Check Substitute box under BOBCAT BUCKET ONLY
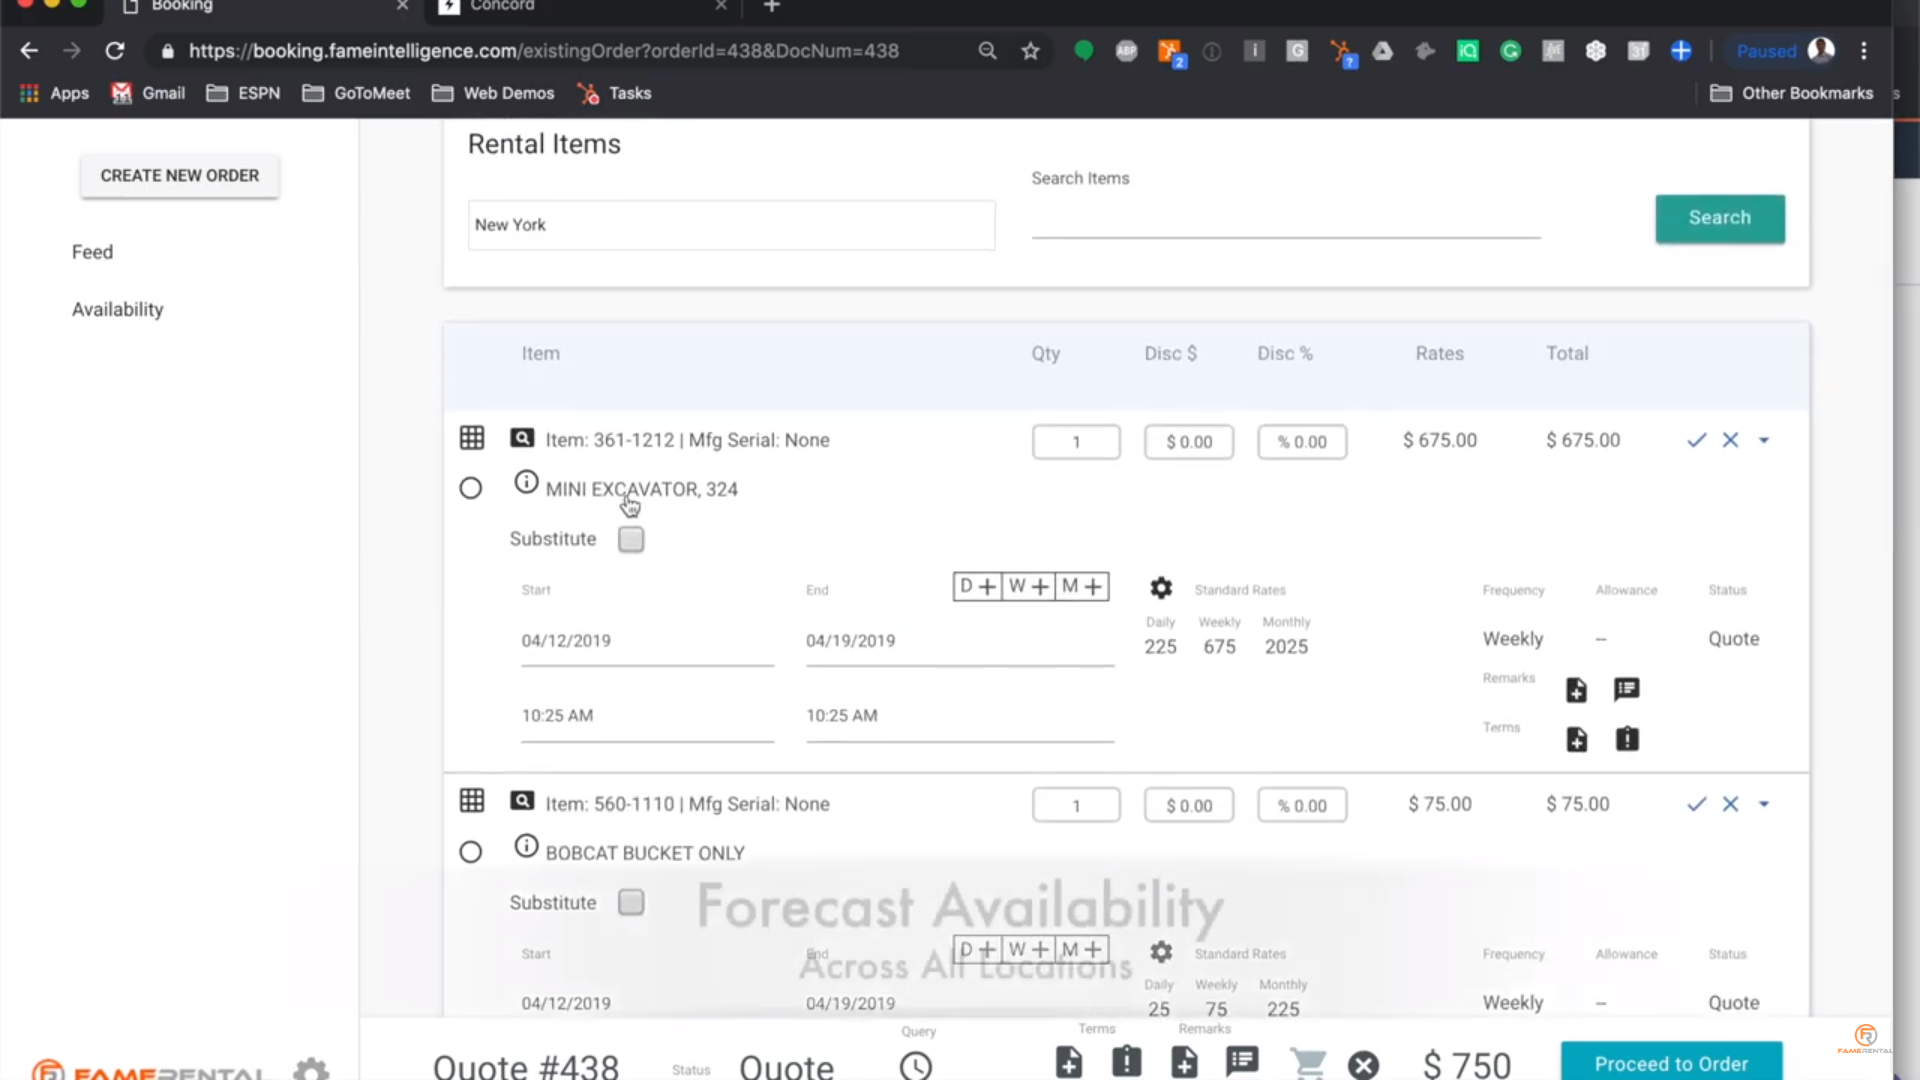1920x1080 pixels. click(x=631, y=903)
